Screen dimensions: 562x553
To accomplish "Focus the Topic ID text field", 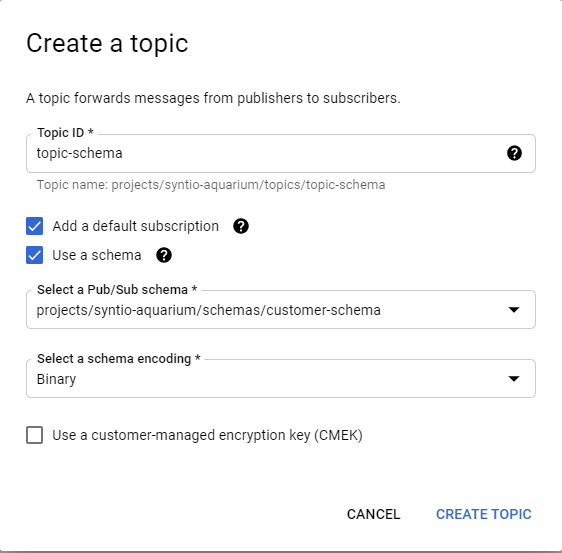I will click(x=281, y=153).
